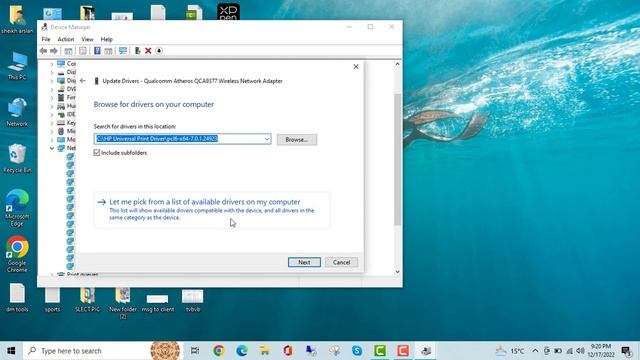Screen dimensions: 640x360
Task: Open the Network desktop icon
Action: 17,112
